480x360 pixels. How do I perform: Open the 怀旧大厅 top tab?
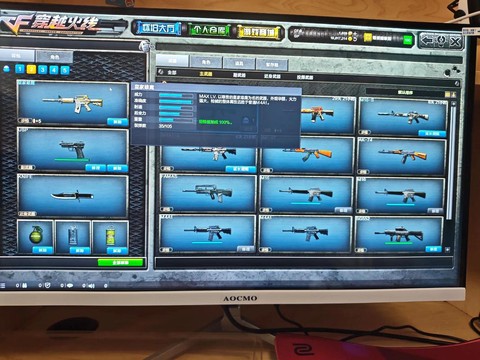coord(158,28)
